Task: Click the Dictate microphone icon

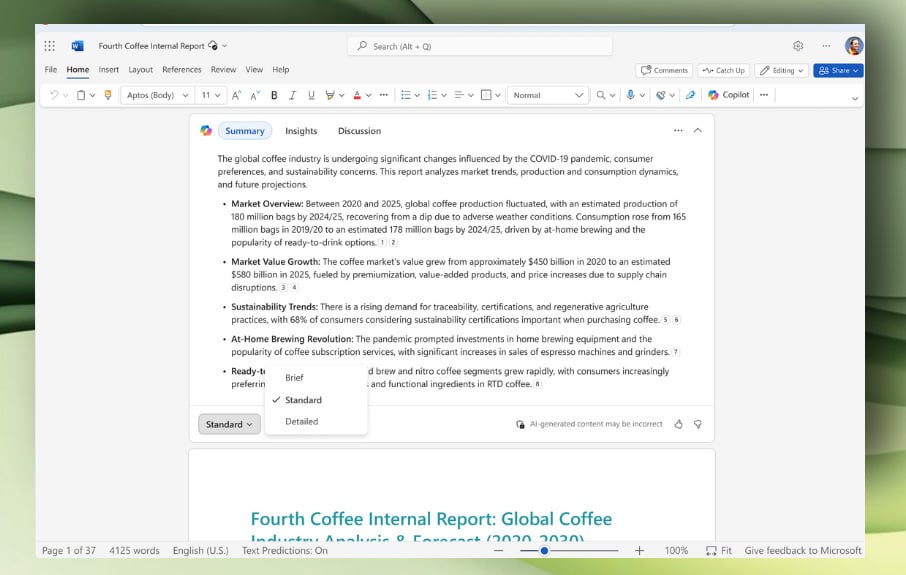Action: click(630, 95)
